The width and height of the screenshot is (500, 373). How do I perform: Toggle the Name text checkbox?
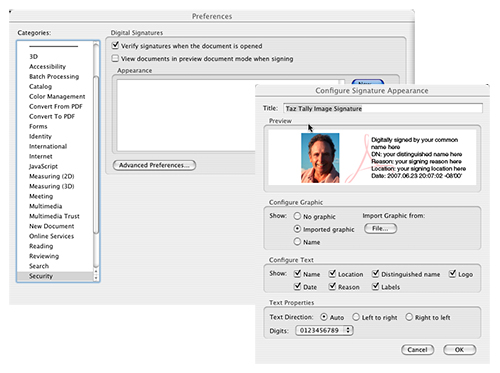point(298,274)
